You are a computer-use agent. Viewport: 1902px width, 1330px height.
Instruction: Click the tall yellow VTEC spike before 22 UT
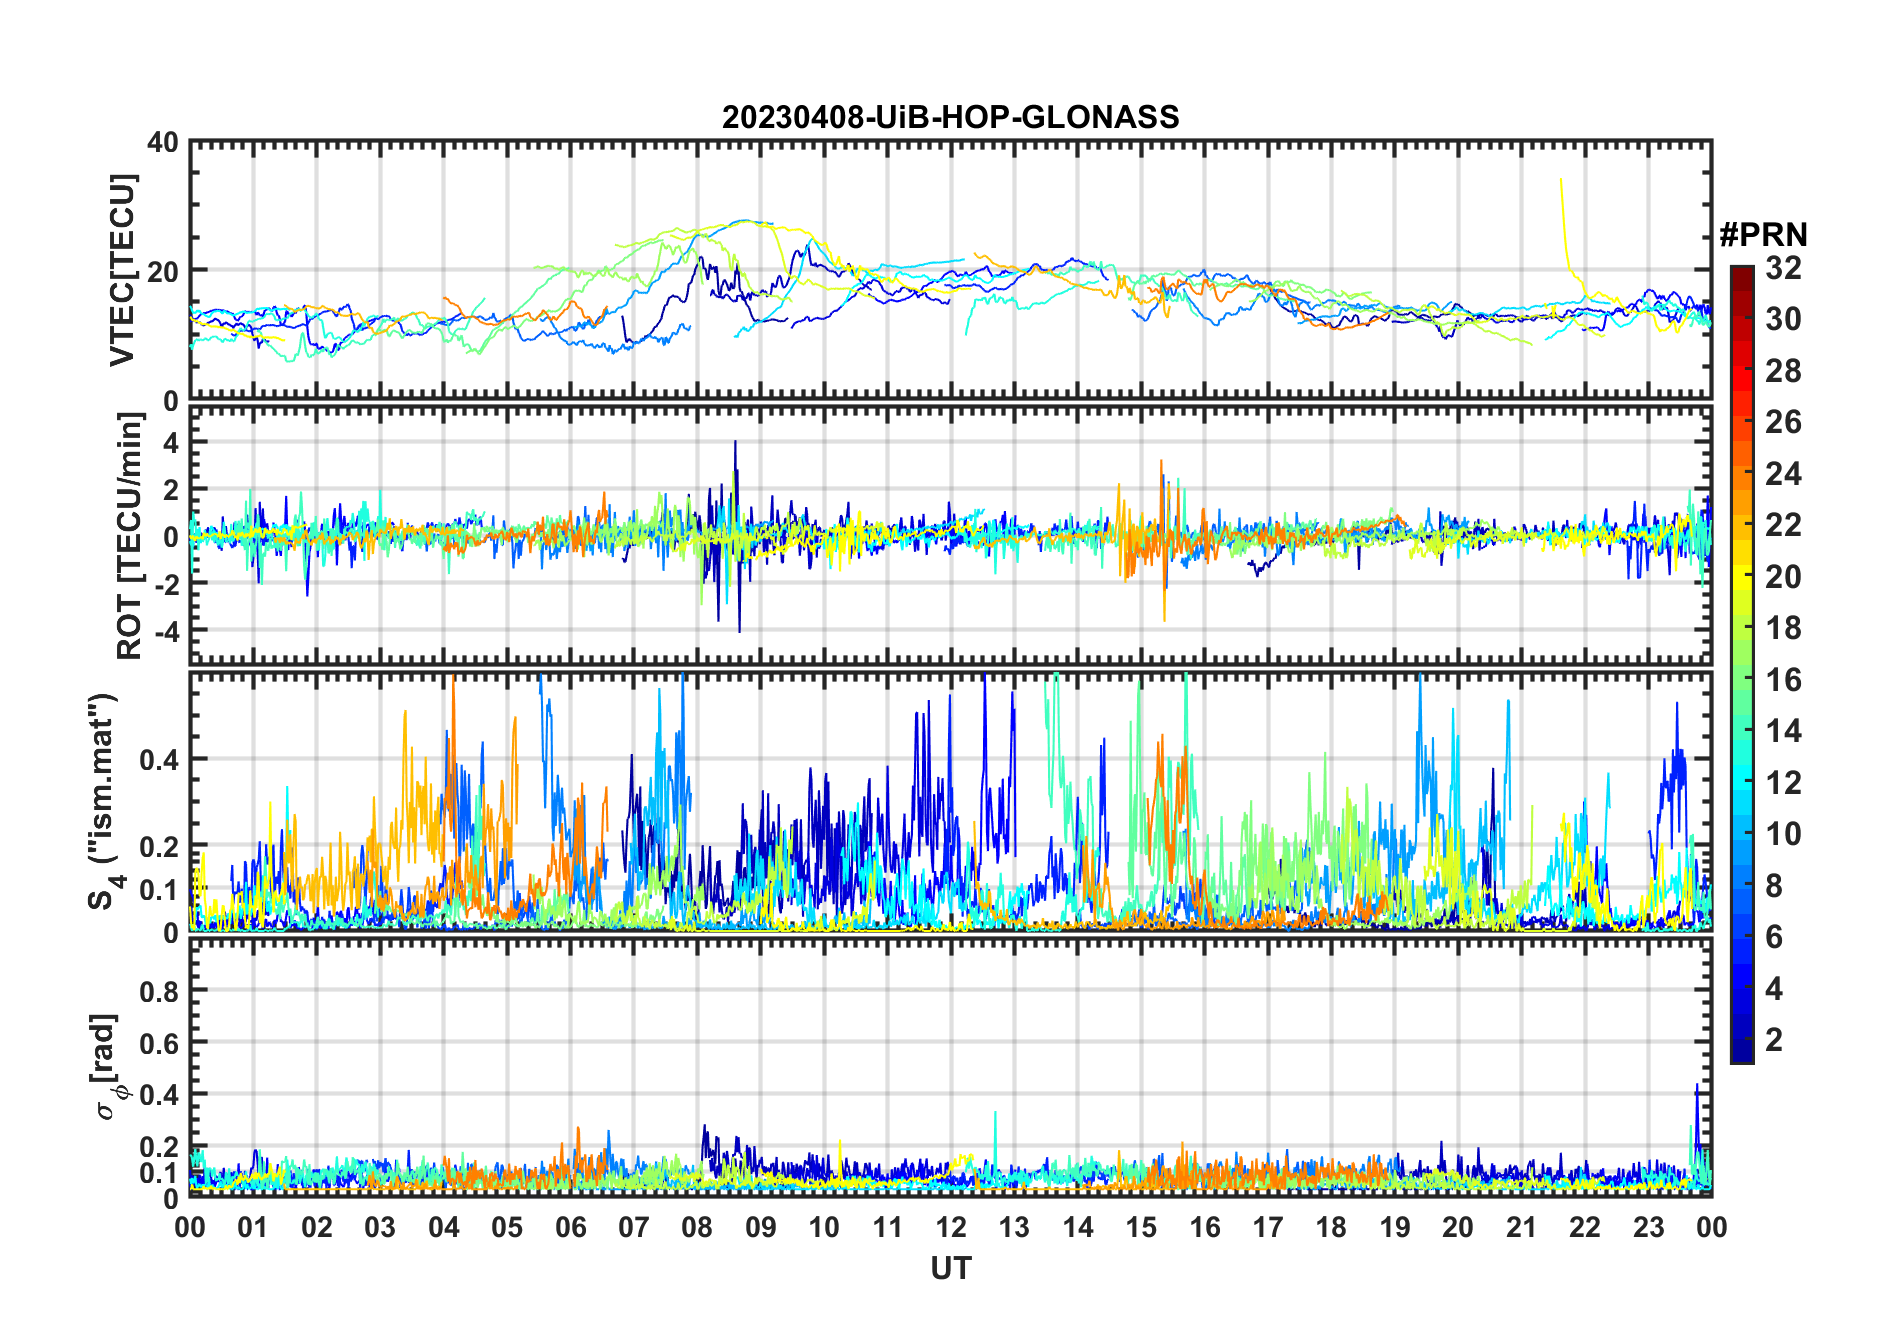click(1562, 215)
